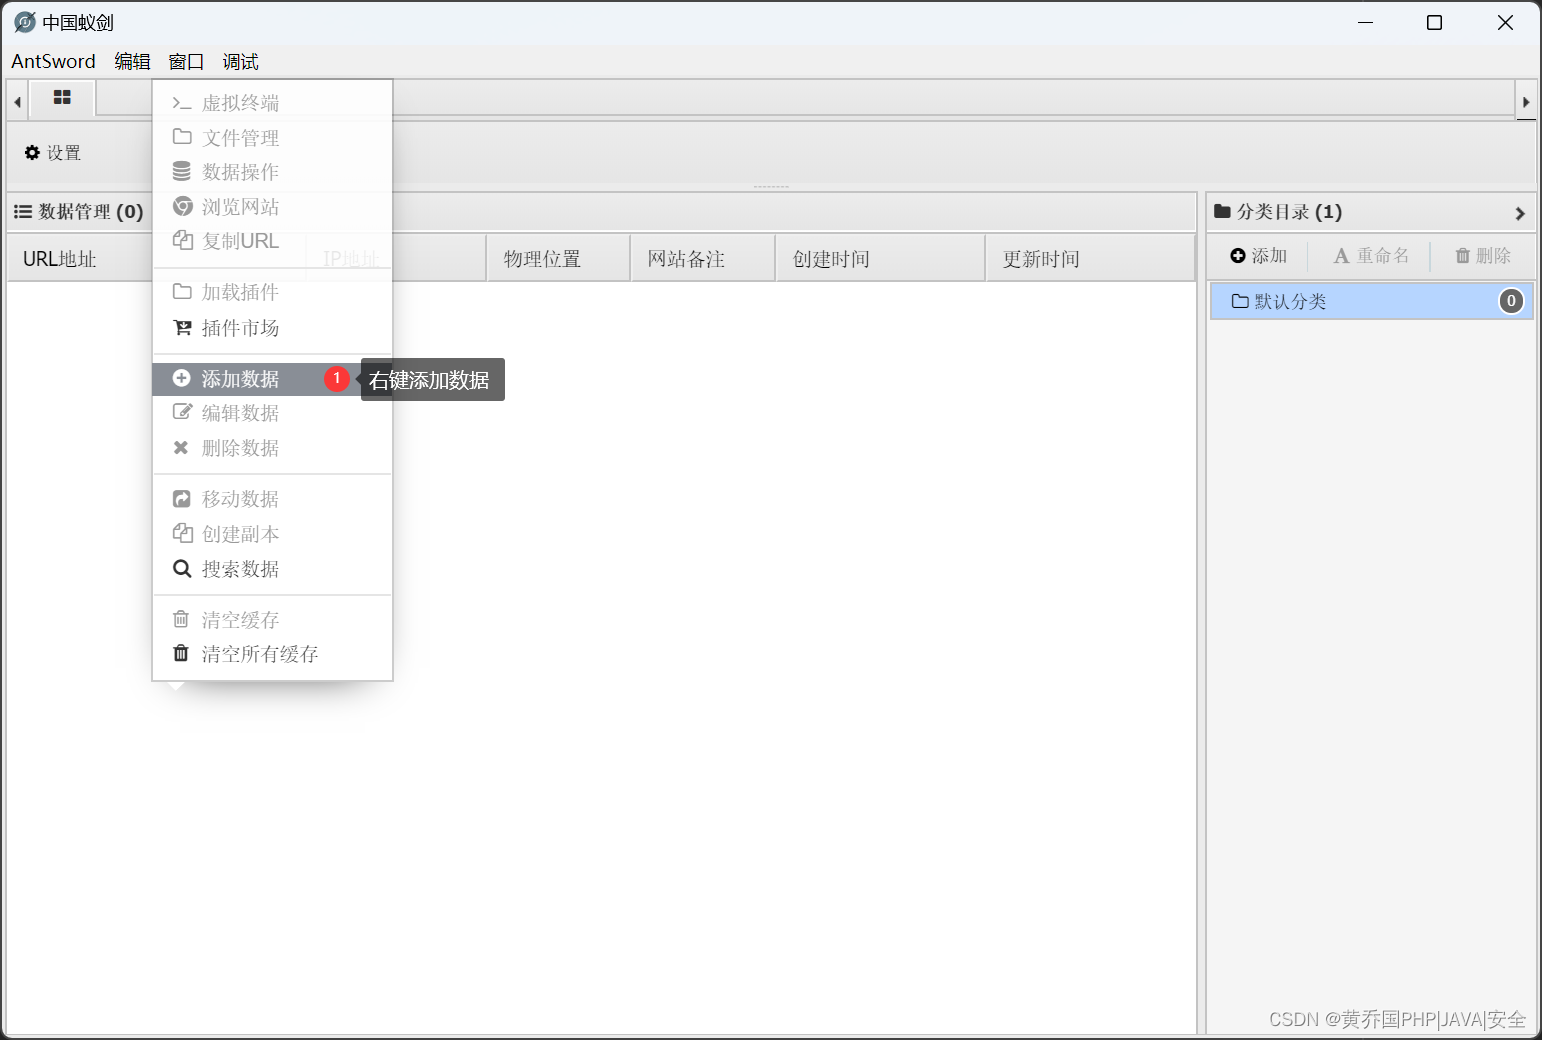Collapse the 分类目录 panel with chevron
Viewport: 1542px width, 1040px height.
(x=1520, y=213)
